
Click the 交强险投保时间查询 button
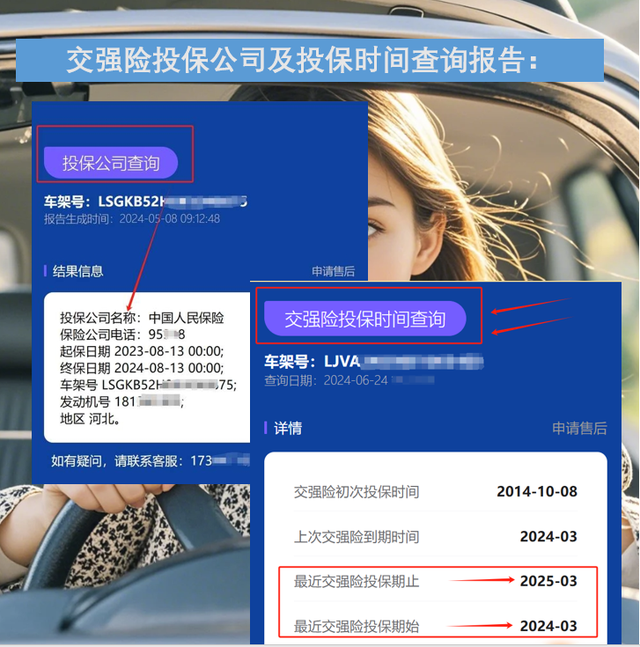[x=365, y=319]
